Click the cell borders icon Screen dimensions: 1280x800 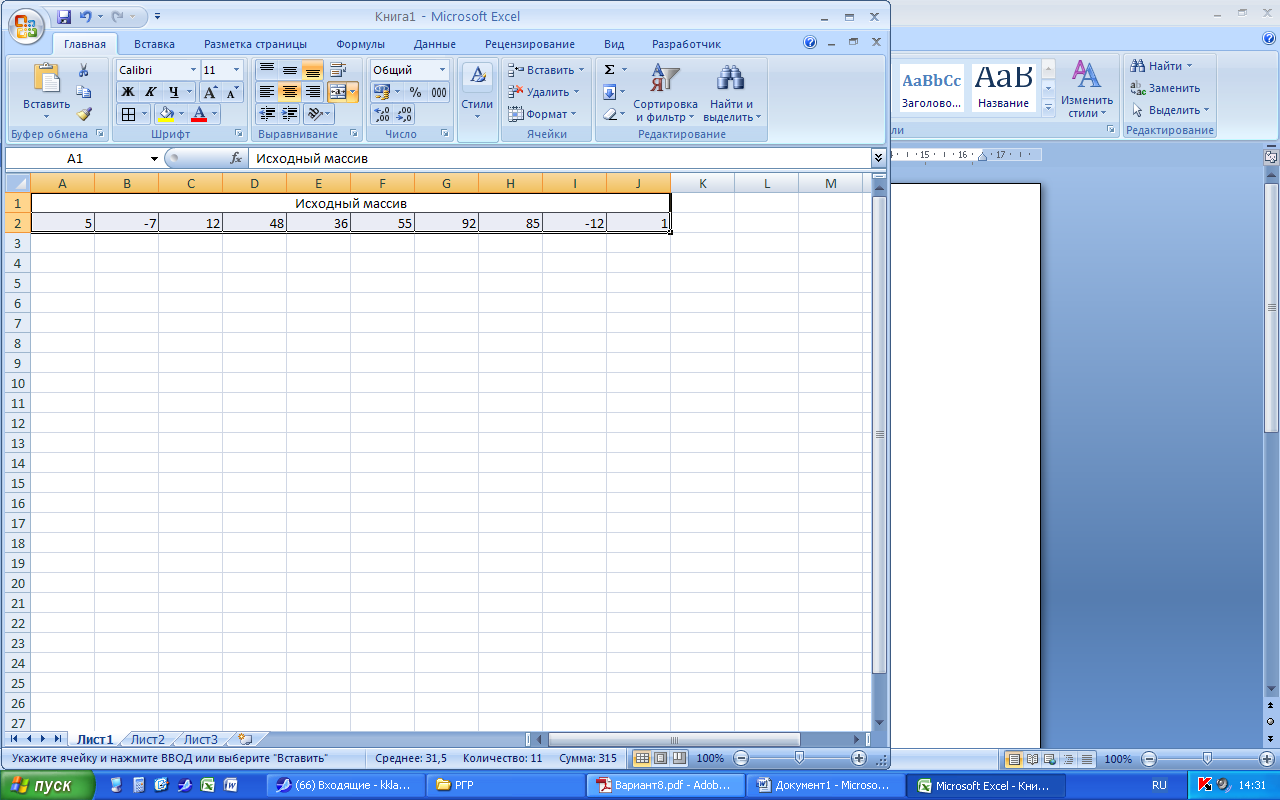[x=128, y=114]
